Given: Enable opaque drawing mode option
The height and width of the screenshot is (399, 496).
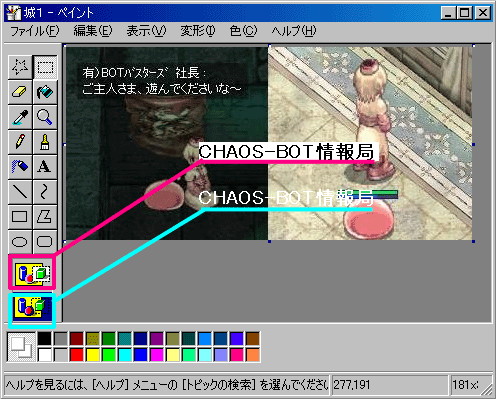Looking at the screenshot, I should (x=32, y=273).
